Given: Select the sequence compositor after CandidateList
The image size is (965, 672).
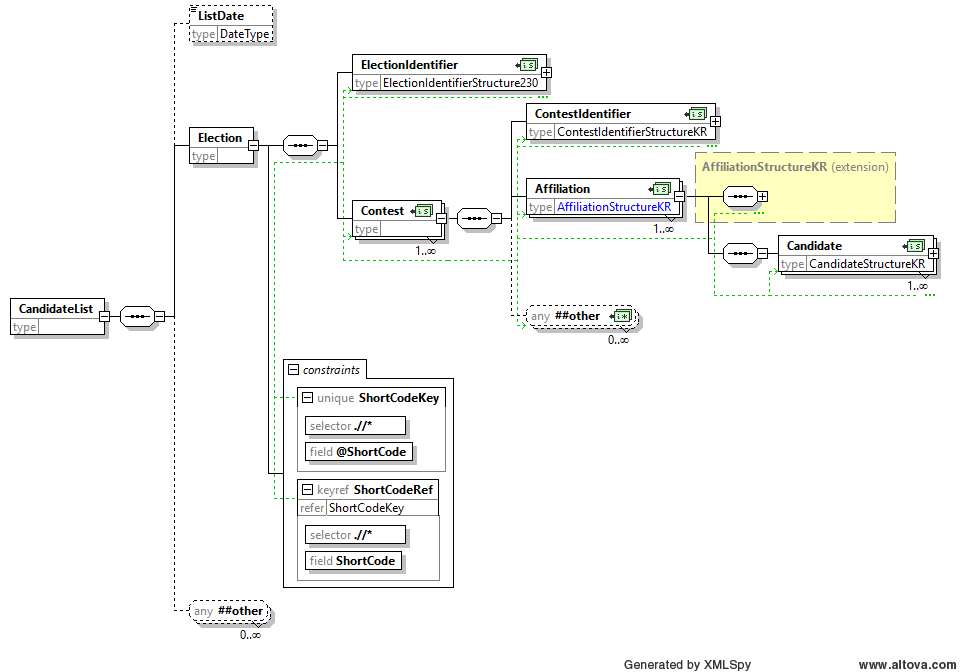Looking at the screenshot, I should [137, 316].
